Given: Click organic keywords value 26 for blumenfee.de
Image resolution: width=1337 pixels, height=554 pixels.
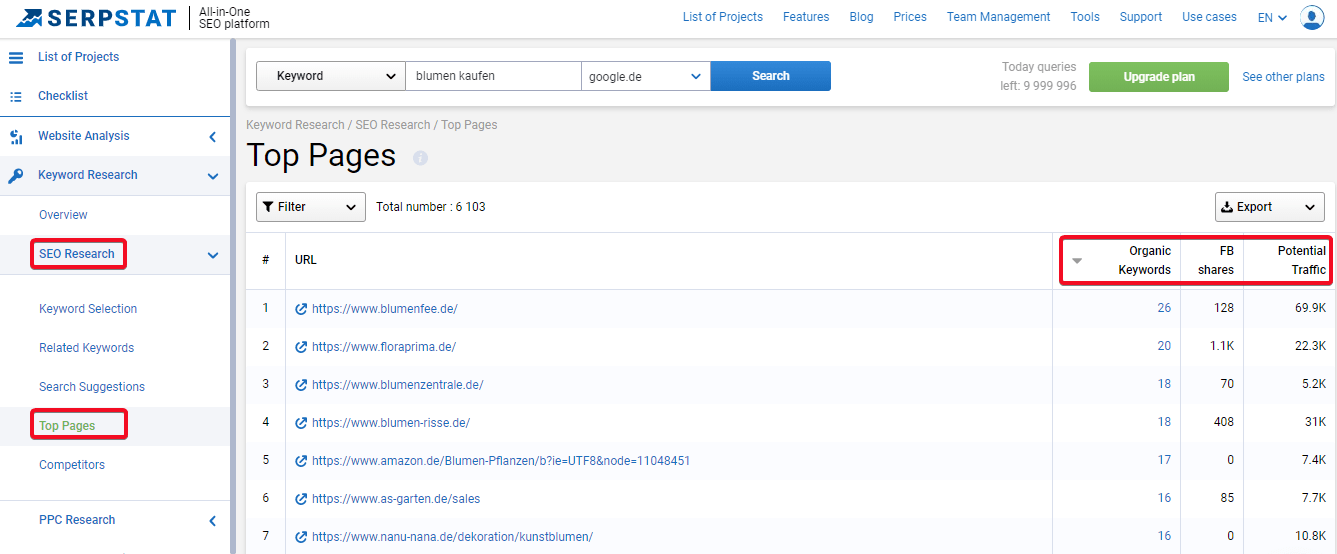Looking at the screenshot, I should pyautogui.click(x=1164, y=308).
